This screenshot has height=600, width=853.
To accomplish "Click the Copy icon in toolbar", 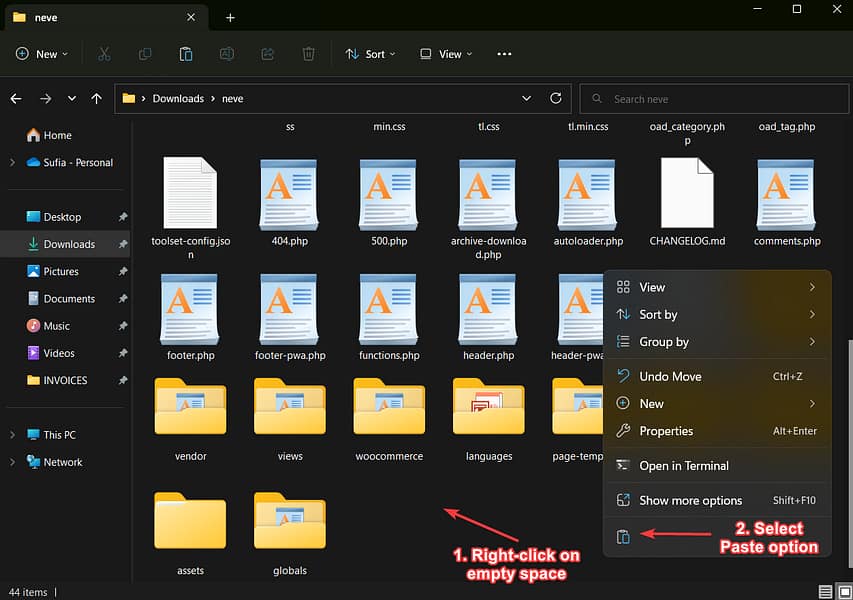I will point(145,54).
